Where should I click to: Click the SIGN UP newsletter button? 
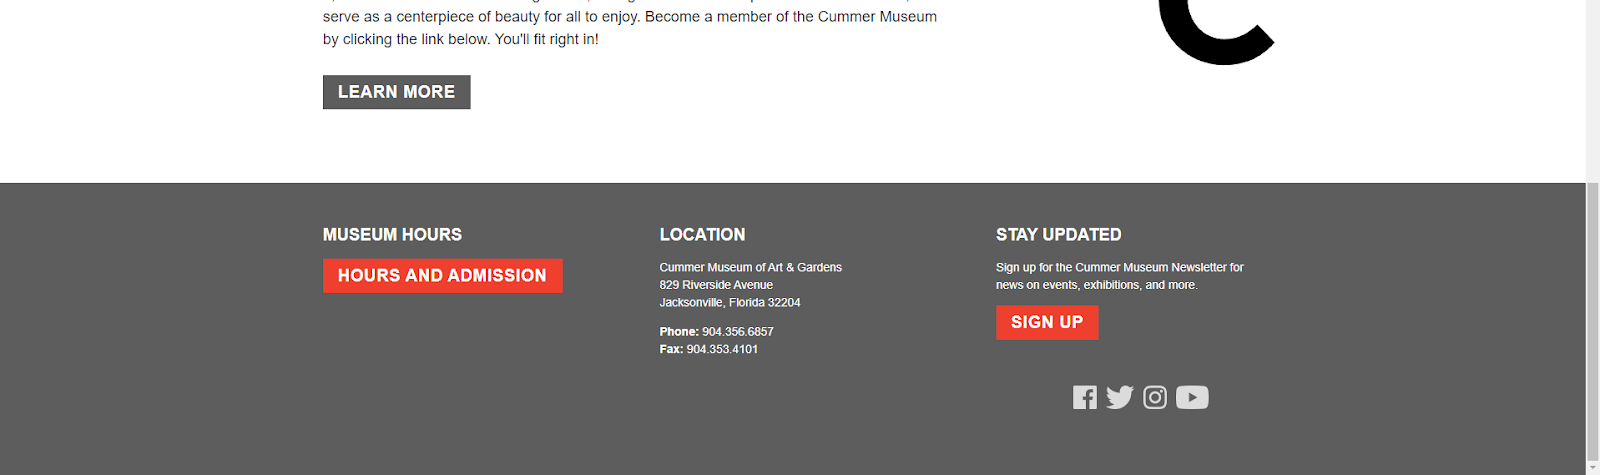[1047, 322]
